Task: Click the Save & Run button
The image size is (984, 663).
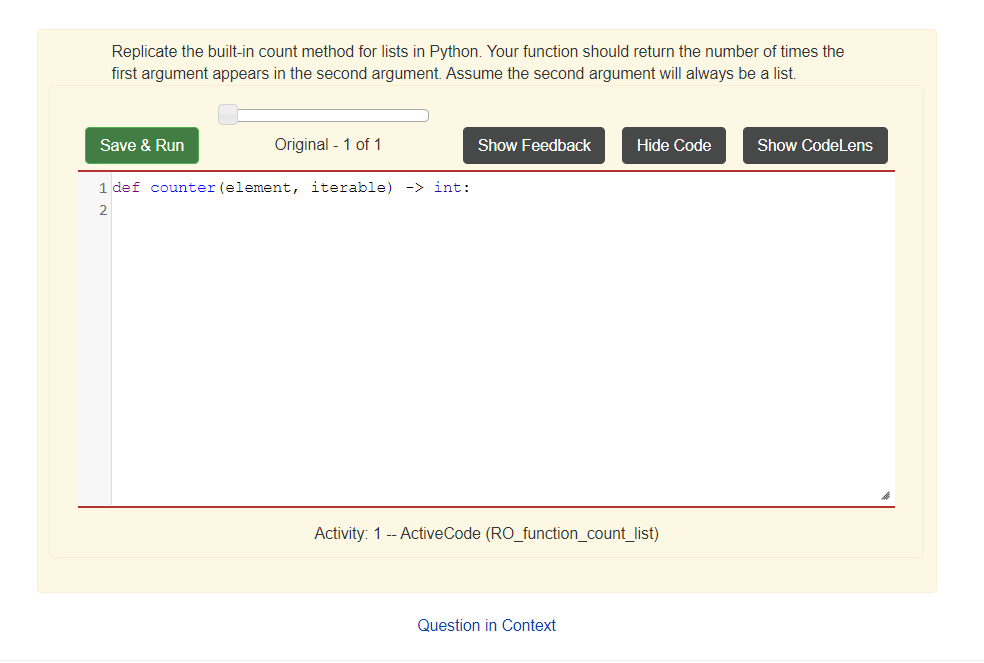Action: [141, 145]
